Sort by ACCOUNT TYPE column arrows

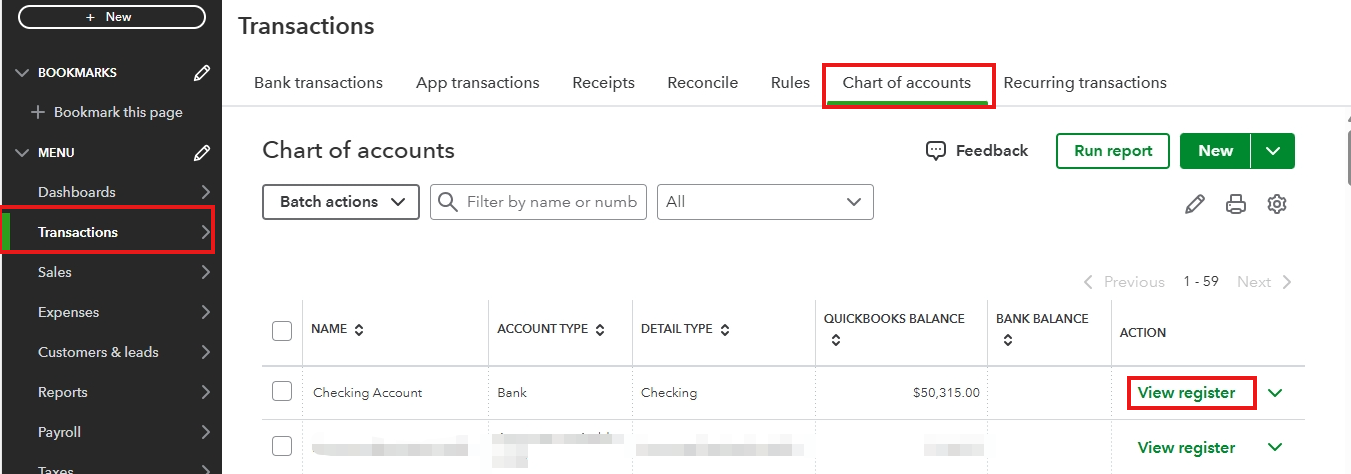coord(600,329)
